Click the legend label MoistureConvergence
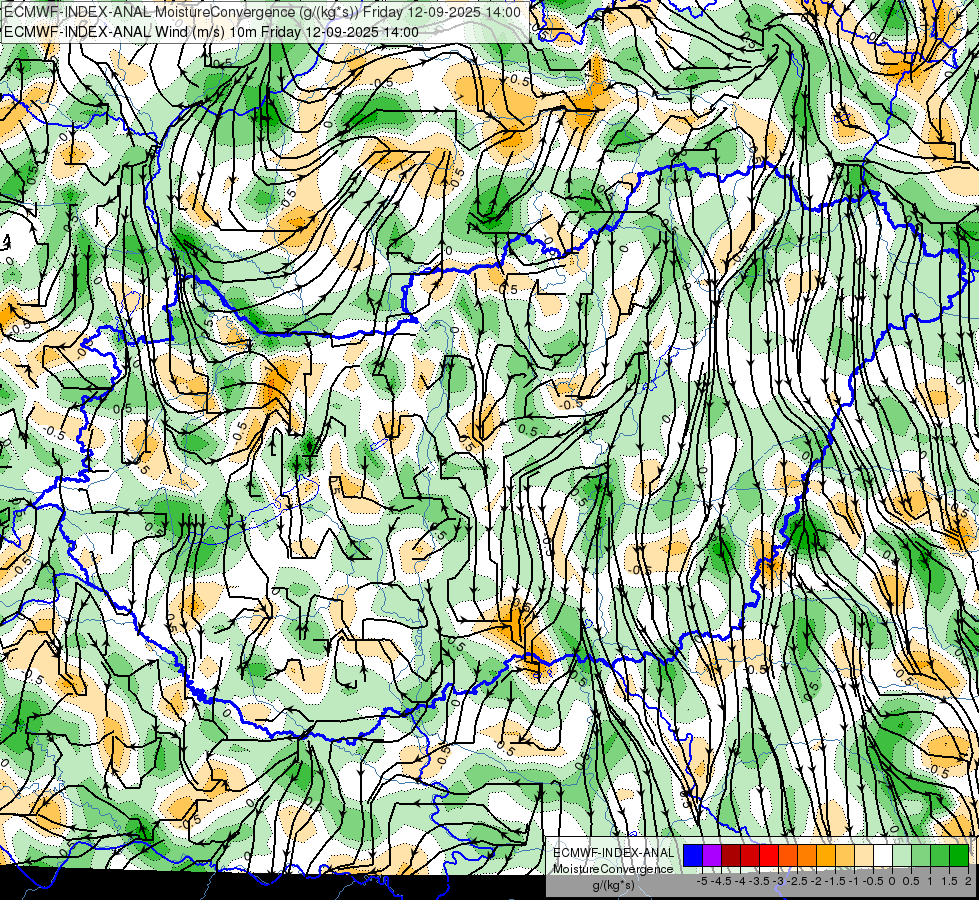 click(613, 869)
